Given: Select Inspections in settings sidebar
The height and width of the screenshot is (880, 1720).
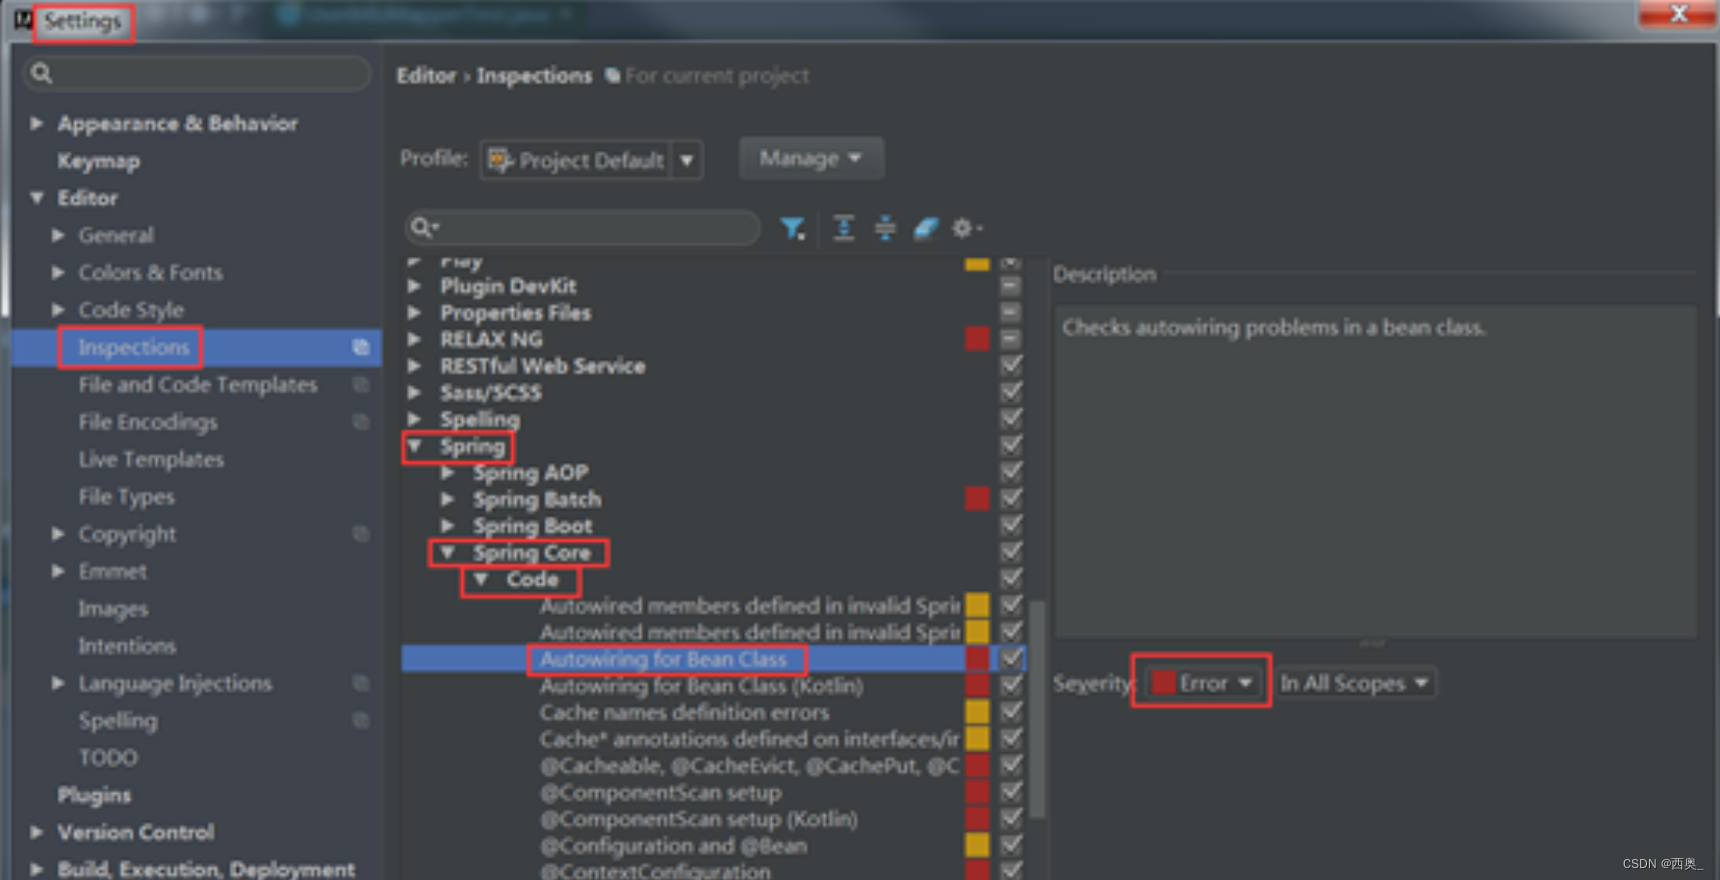Looking at the screenshot, I should [134, 347].
